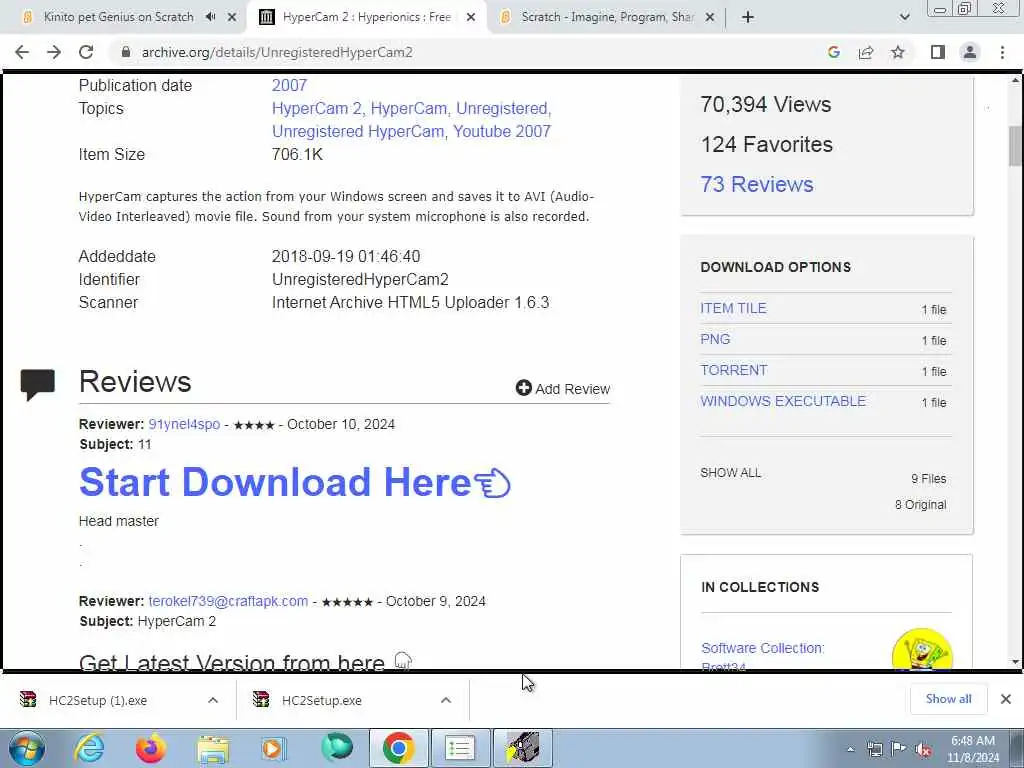Expand HC2Setup.exe download options chevron

point(446,700)
